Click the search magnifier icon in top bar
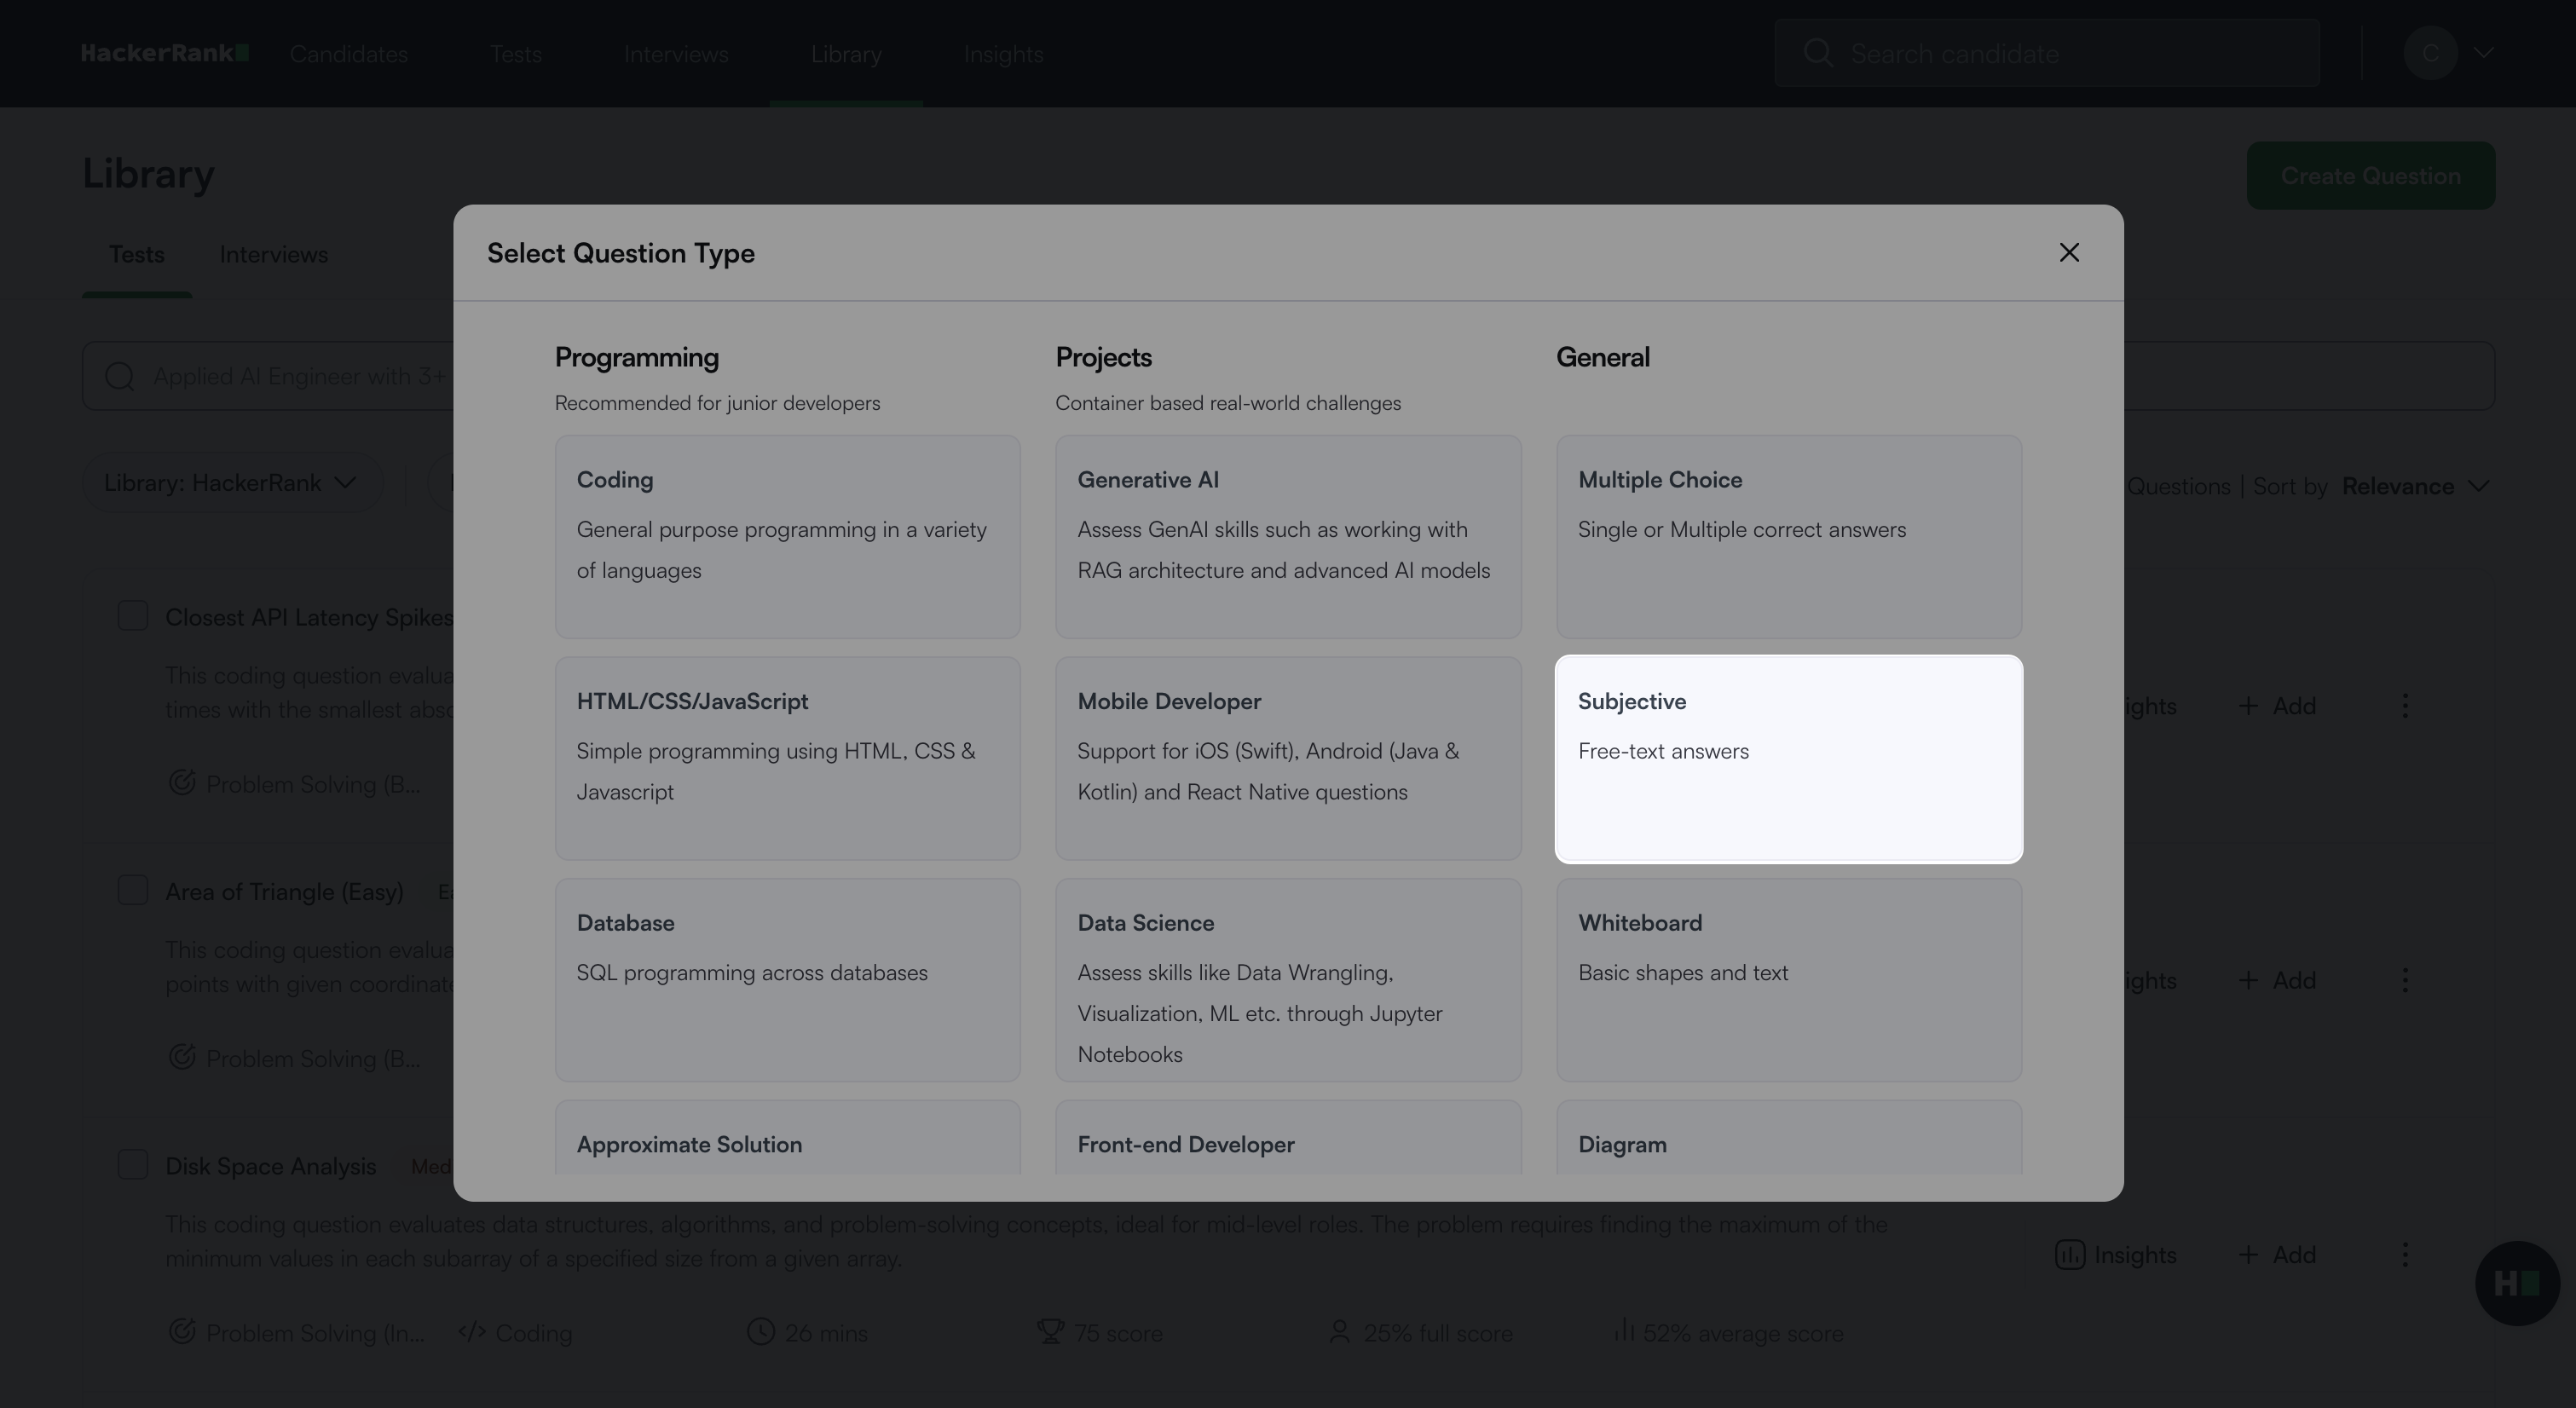This screenshot has width=2576, height=1408. point(1818,53)
